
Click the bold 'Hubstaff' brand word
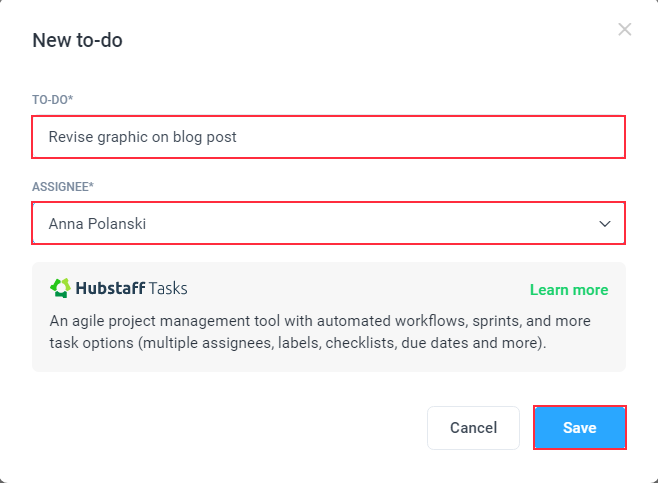point(110,288)
